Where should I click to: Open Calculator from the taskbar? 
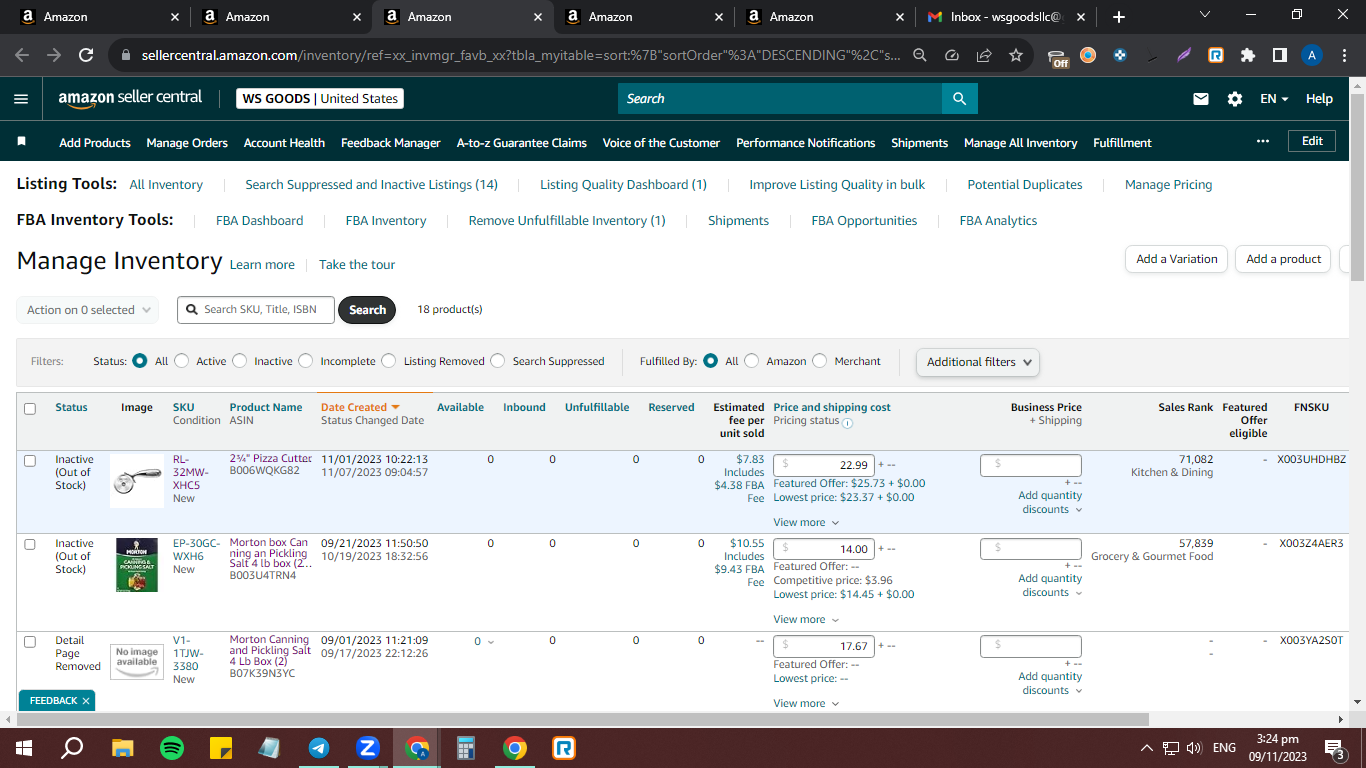pos(465,747)
